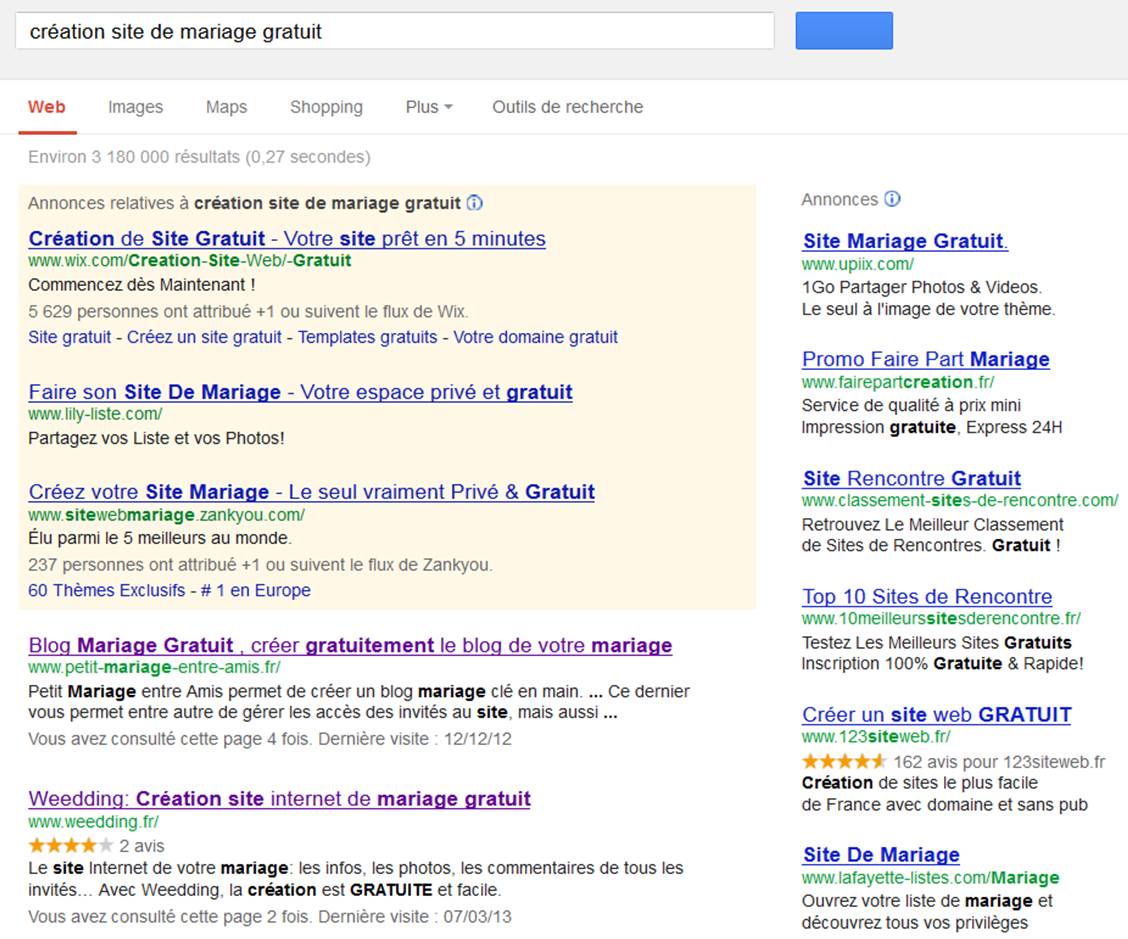Open the Weedding search result title
Screen dimensions: 1128x939
(x=279, y=799)
